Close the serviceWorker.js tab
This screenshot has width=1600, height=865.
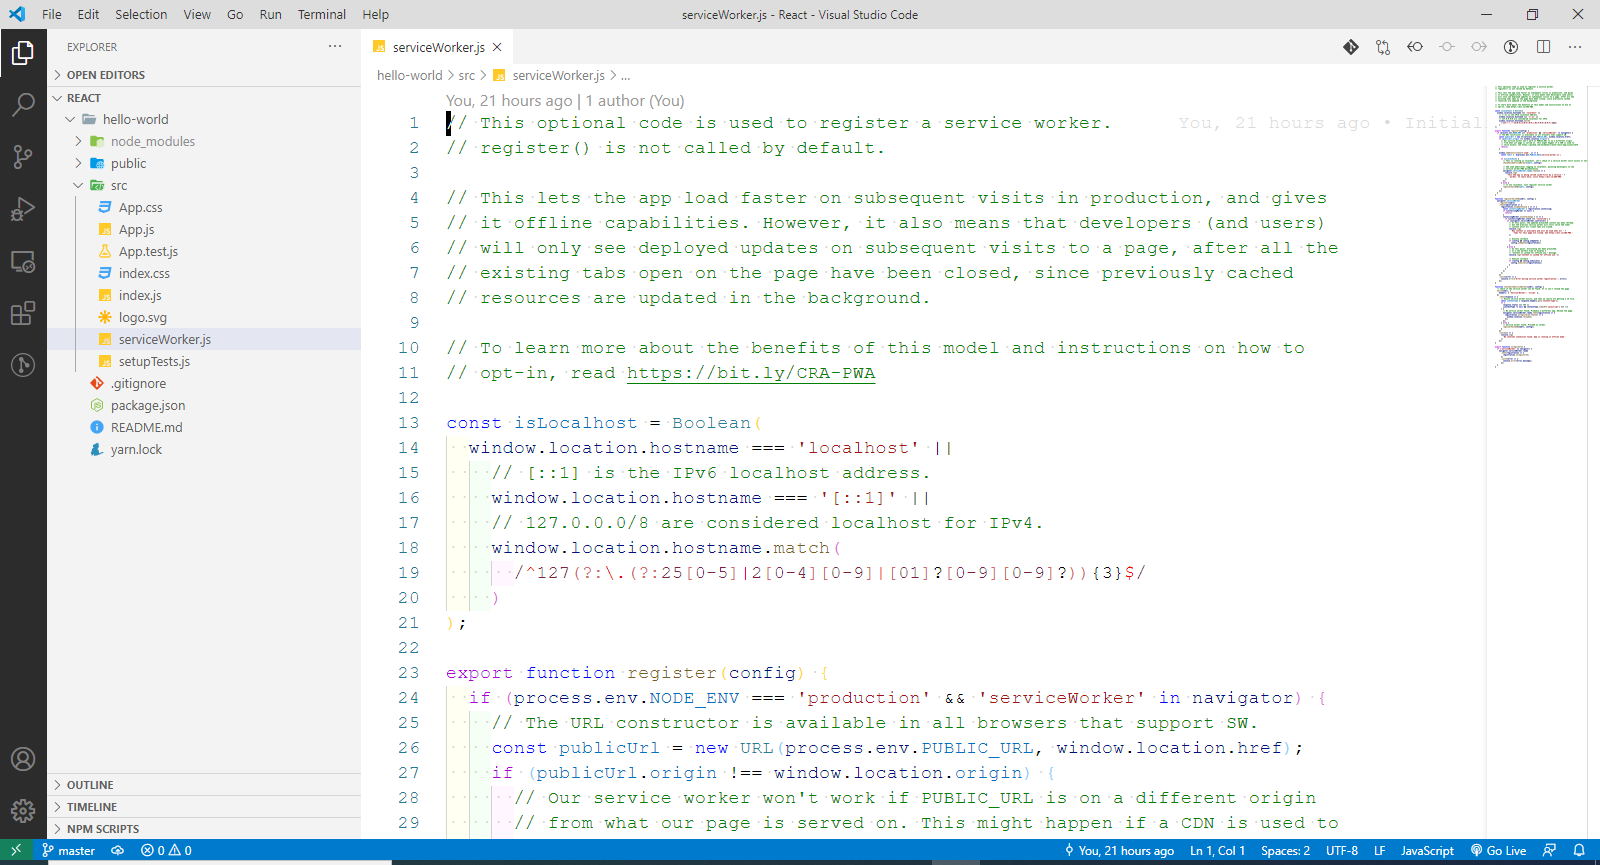pyautogui.click(x=497, y=47)
